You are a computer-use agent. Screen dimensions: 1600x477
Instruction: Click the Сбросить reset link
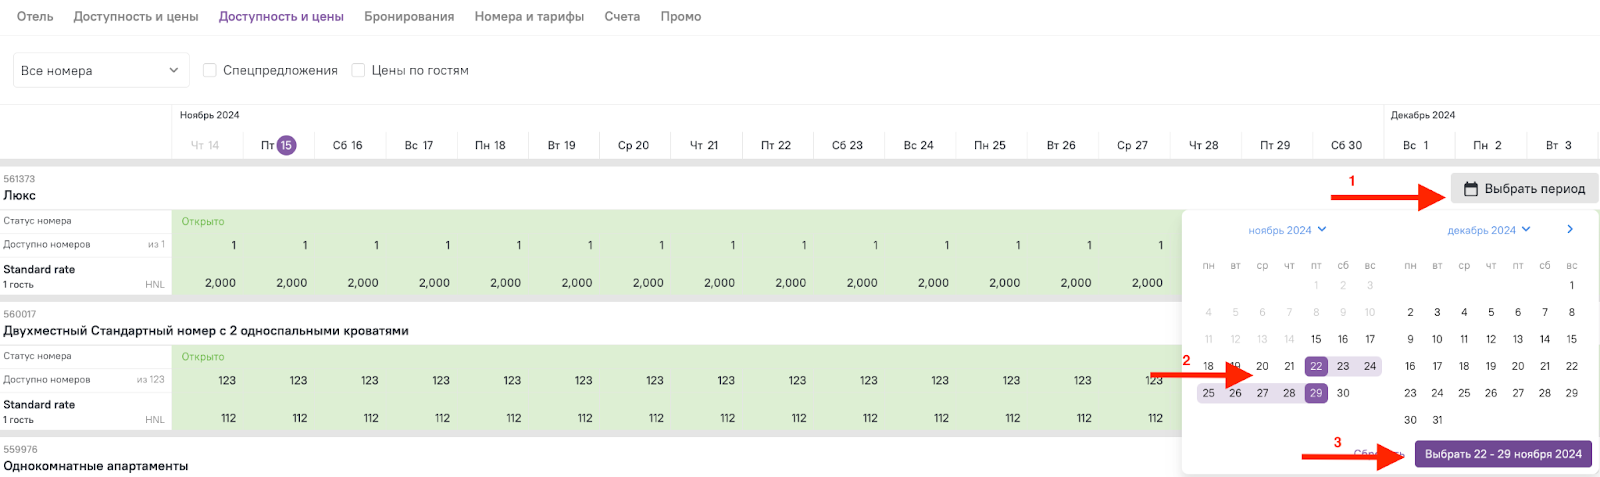[1380, 454]
